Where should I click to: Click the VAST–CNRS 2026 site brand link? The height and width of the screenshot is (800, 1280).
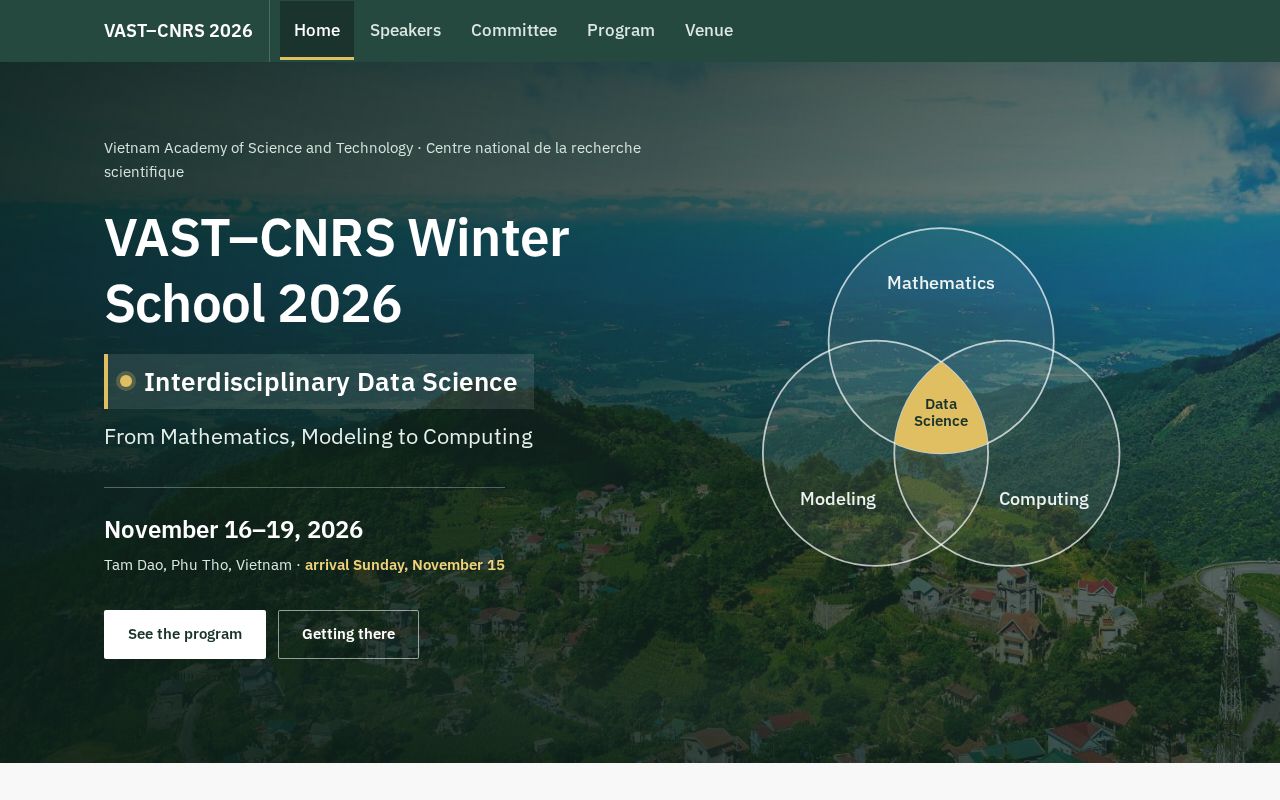tap(178, 30)
